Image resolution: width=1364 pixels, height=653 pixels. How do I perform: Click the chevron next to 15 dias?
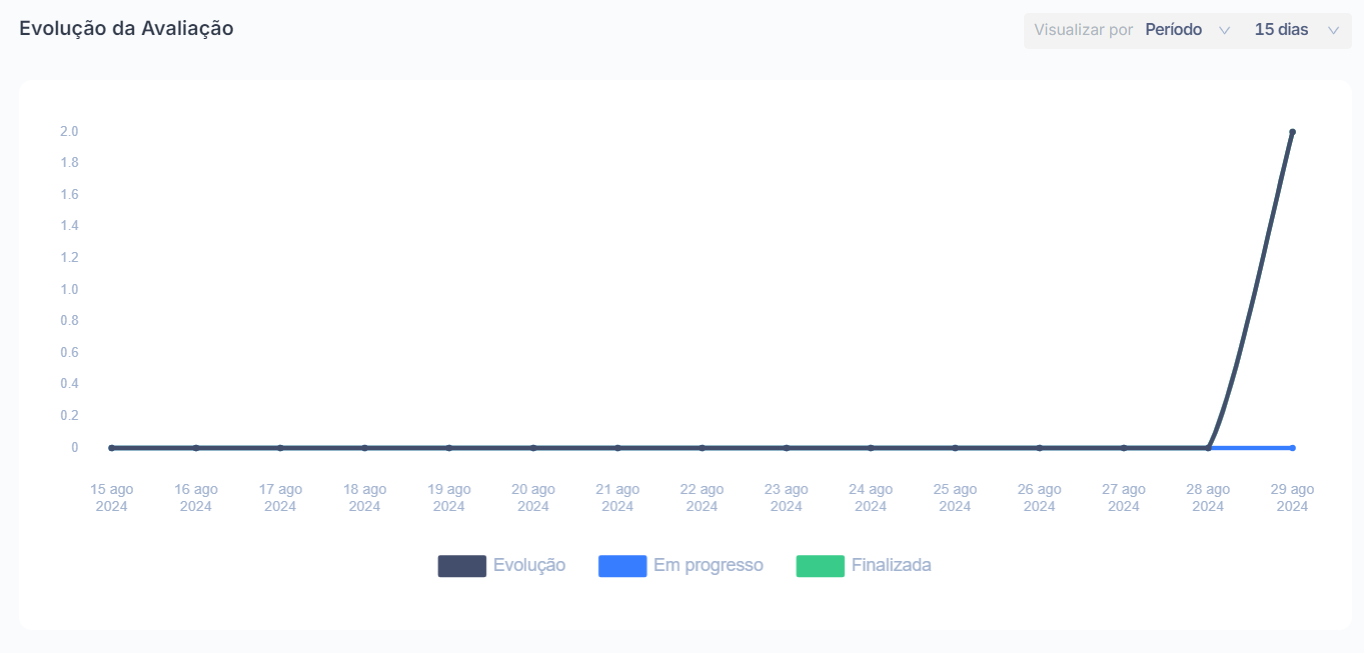click(x=1333, y=31)
